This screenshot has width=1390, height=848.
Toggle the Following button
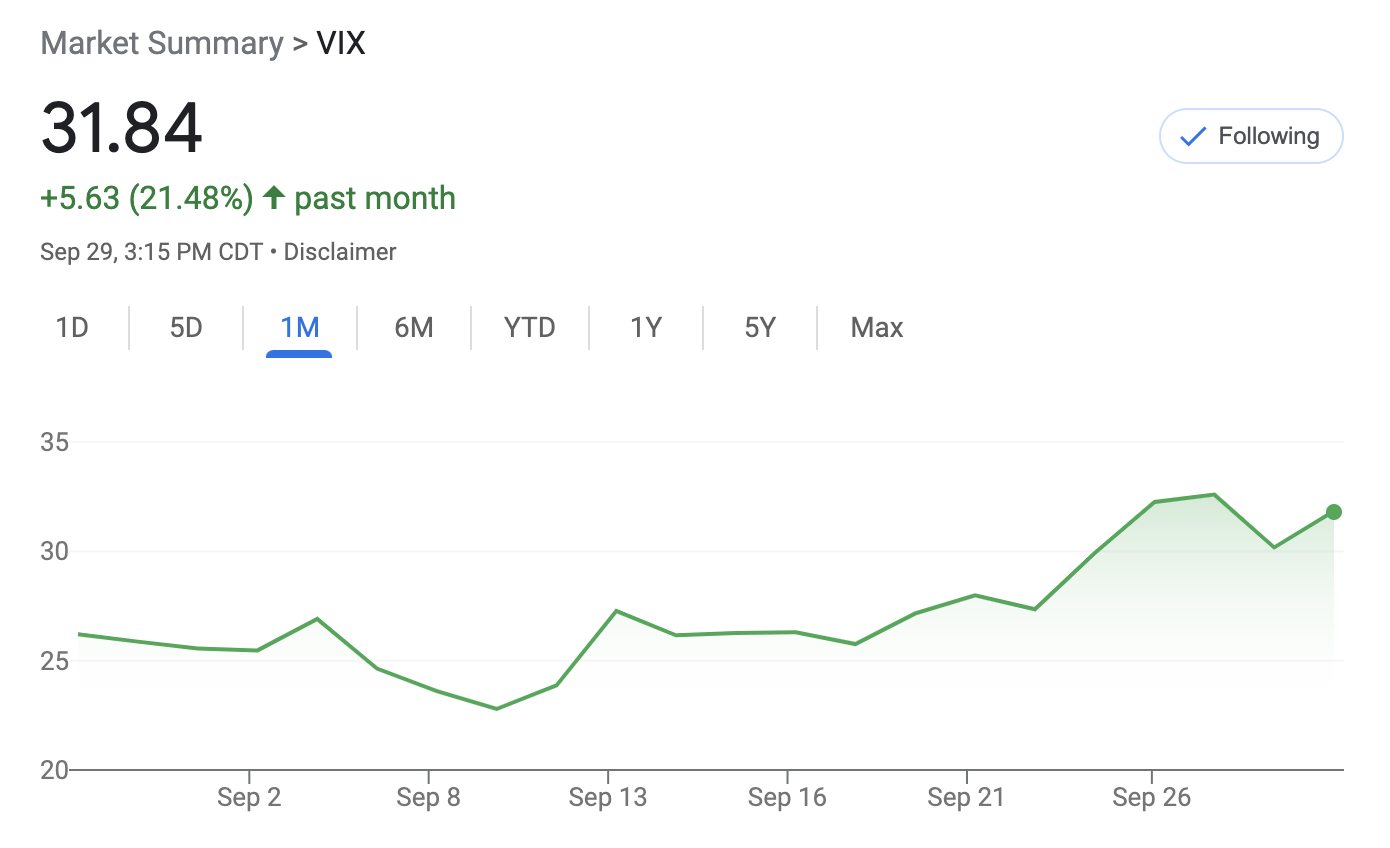(1250, 136)
